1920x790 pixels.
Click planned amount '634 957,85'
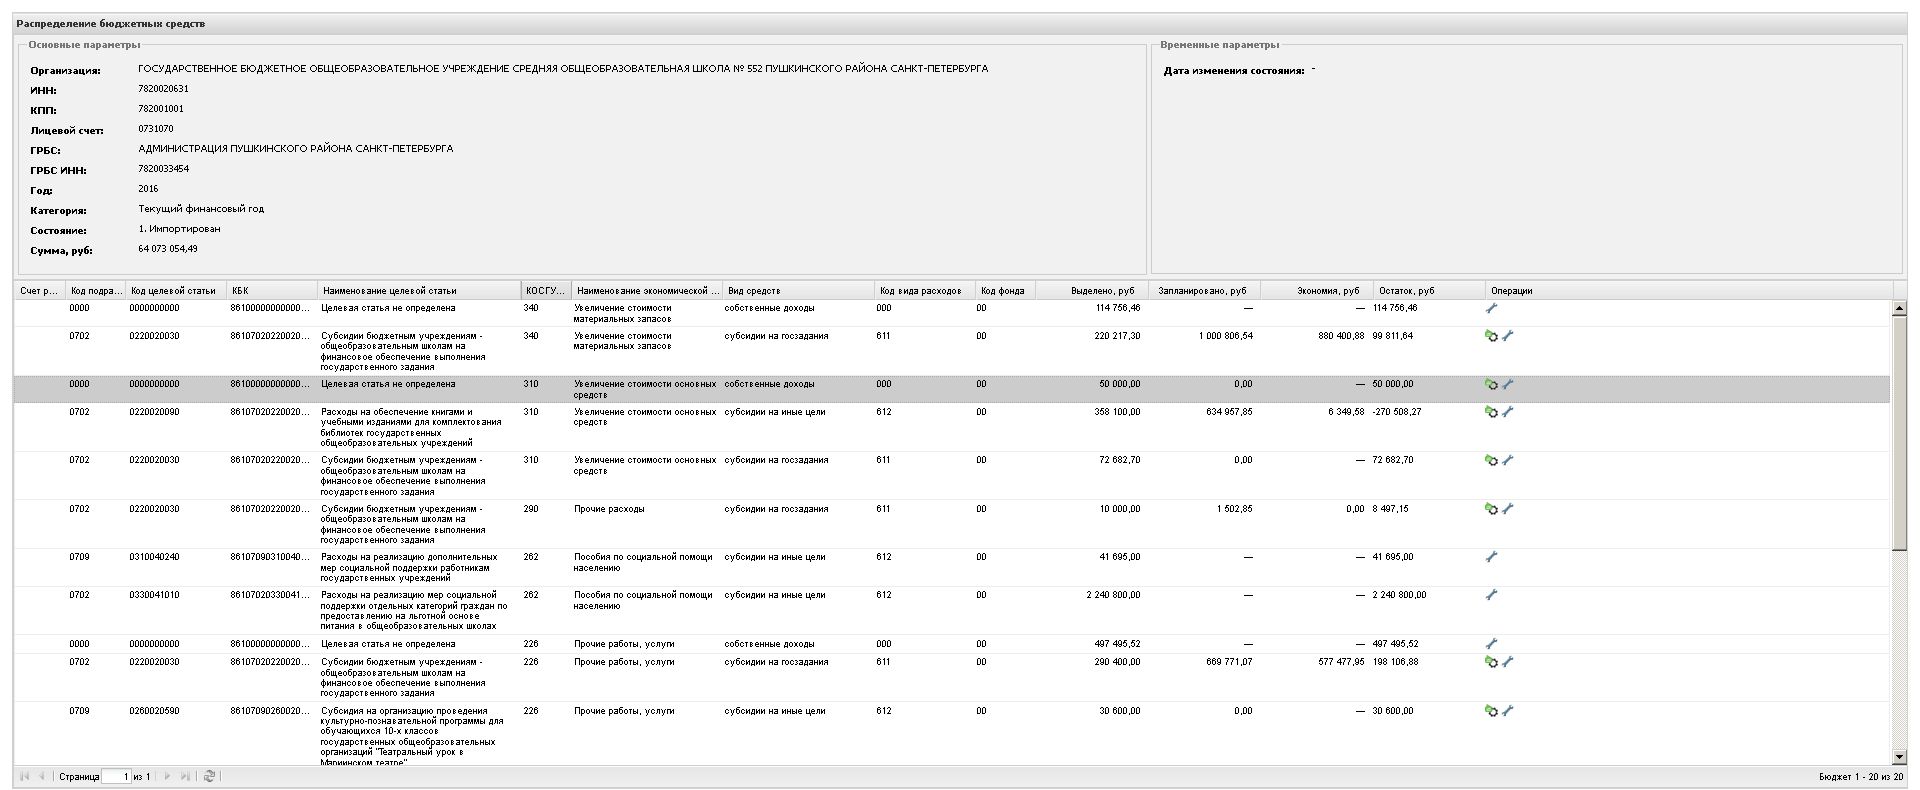(1229, 412)
